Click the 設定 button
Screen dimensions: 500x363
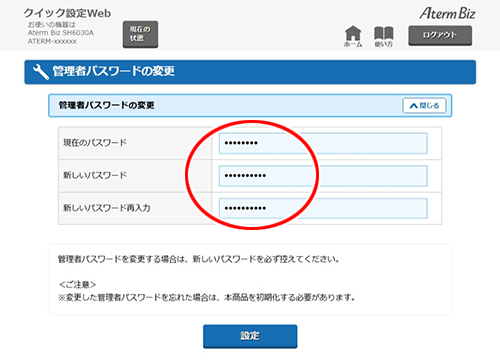[250, 336]
